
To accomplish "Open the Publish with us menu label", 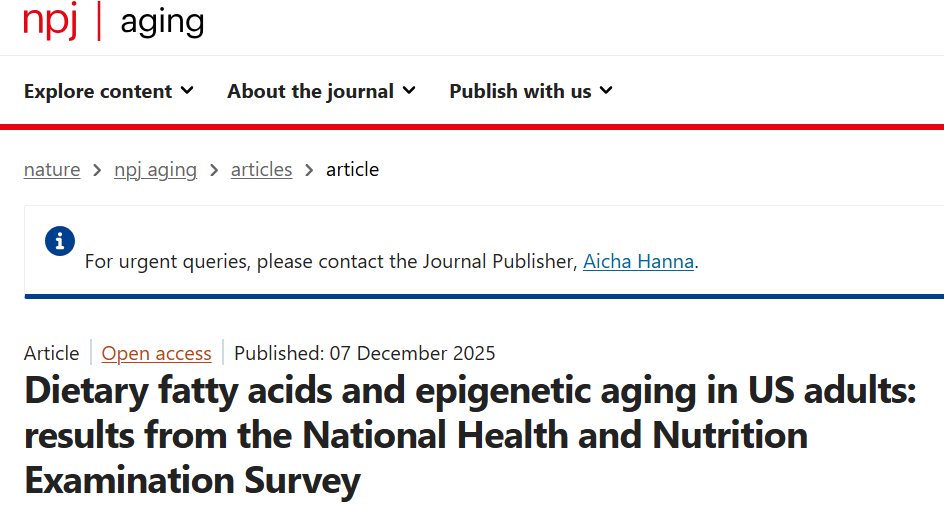I will click(520, 91).
